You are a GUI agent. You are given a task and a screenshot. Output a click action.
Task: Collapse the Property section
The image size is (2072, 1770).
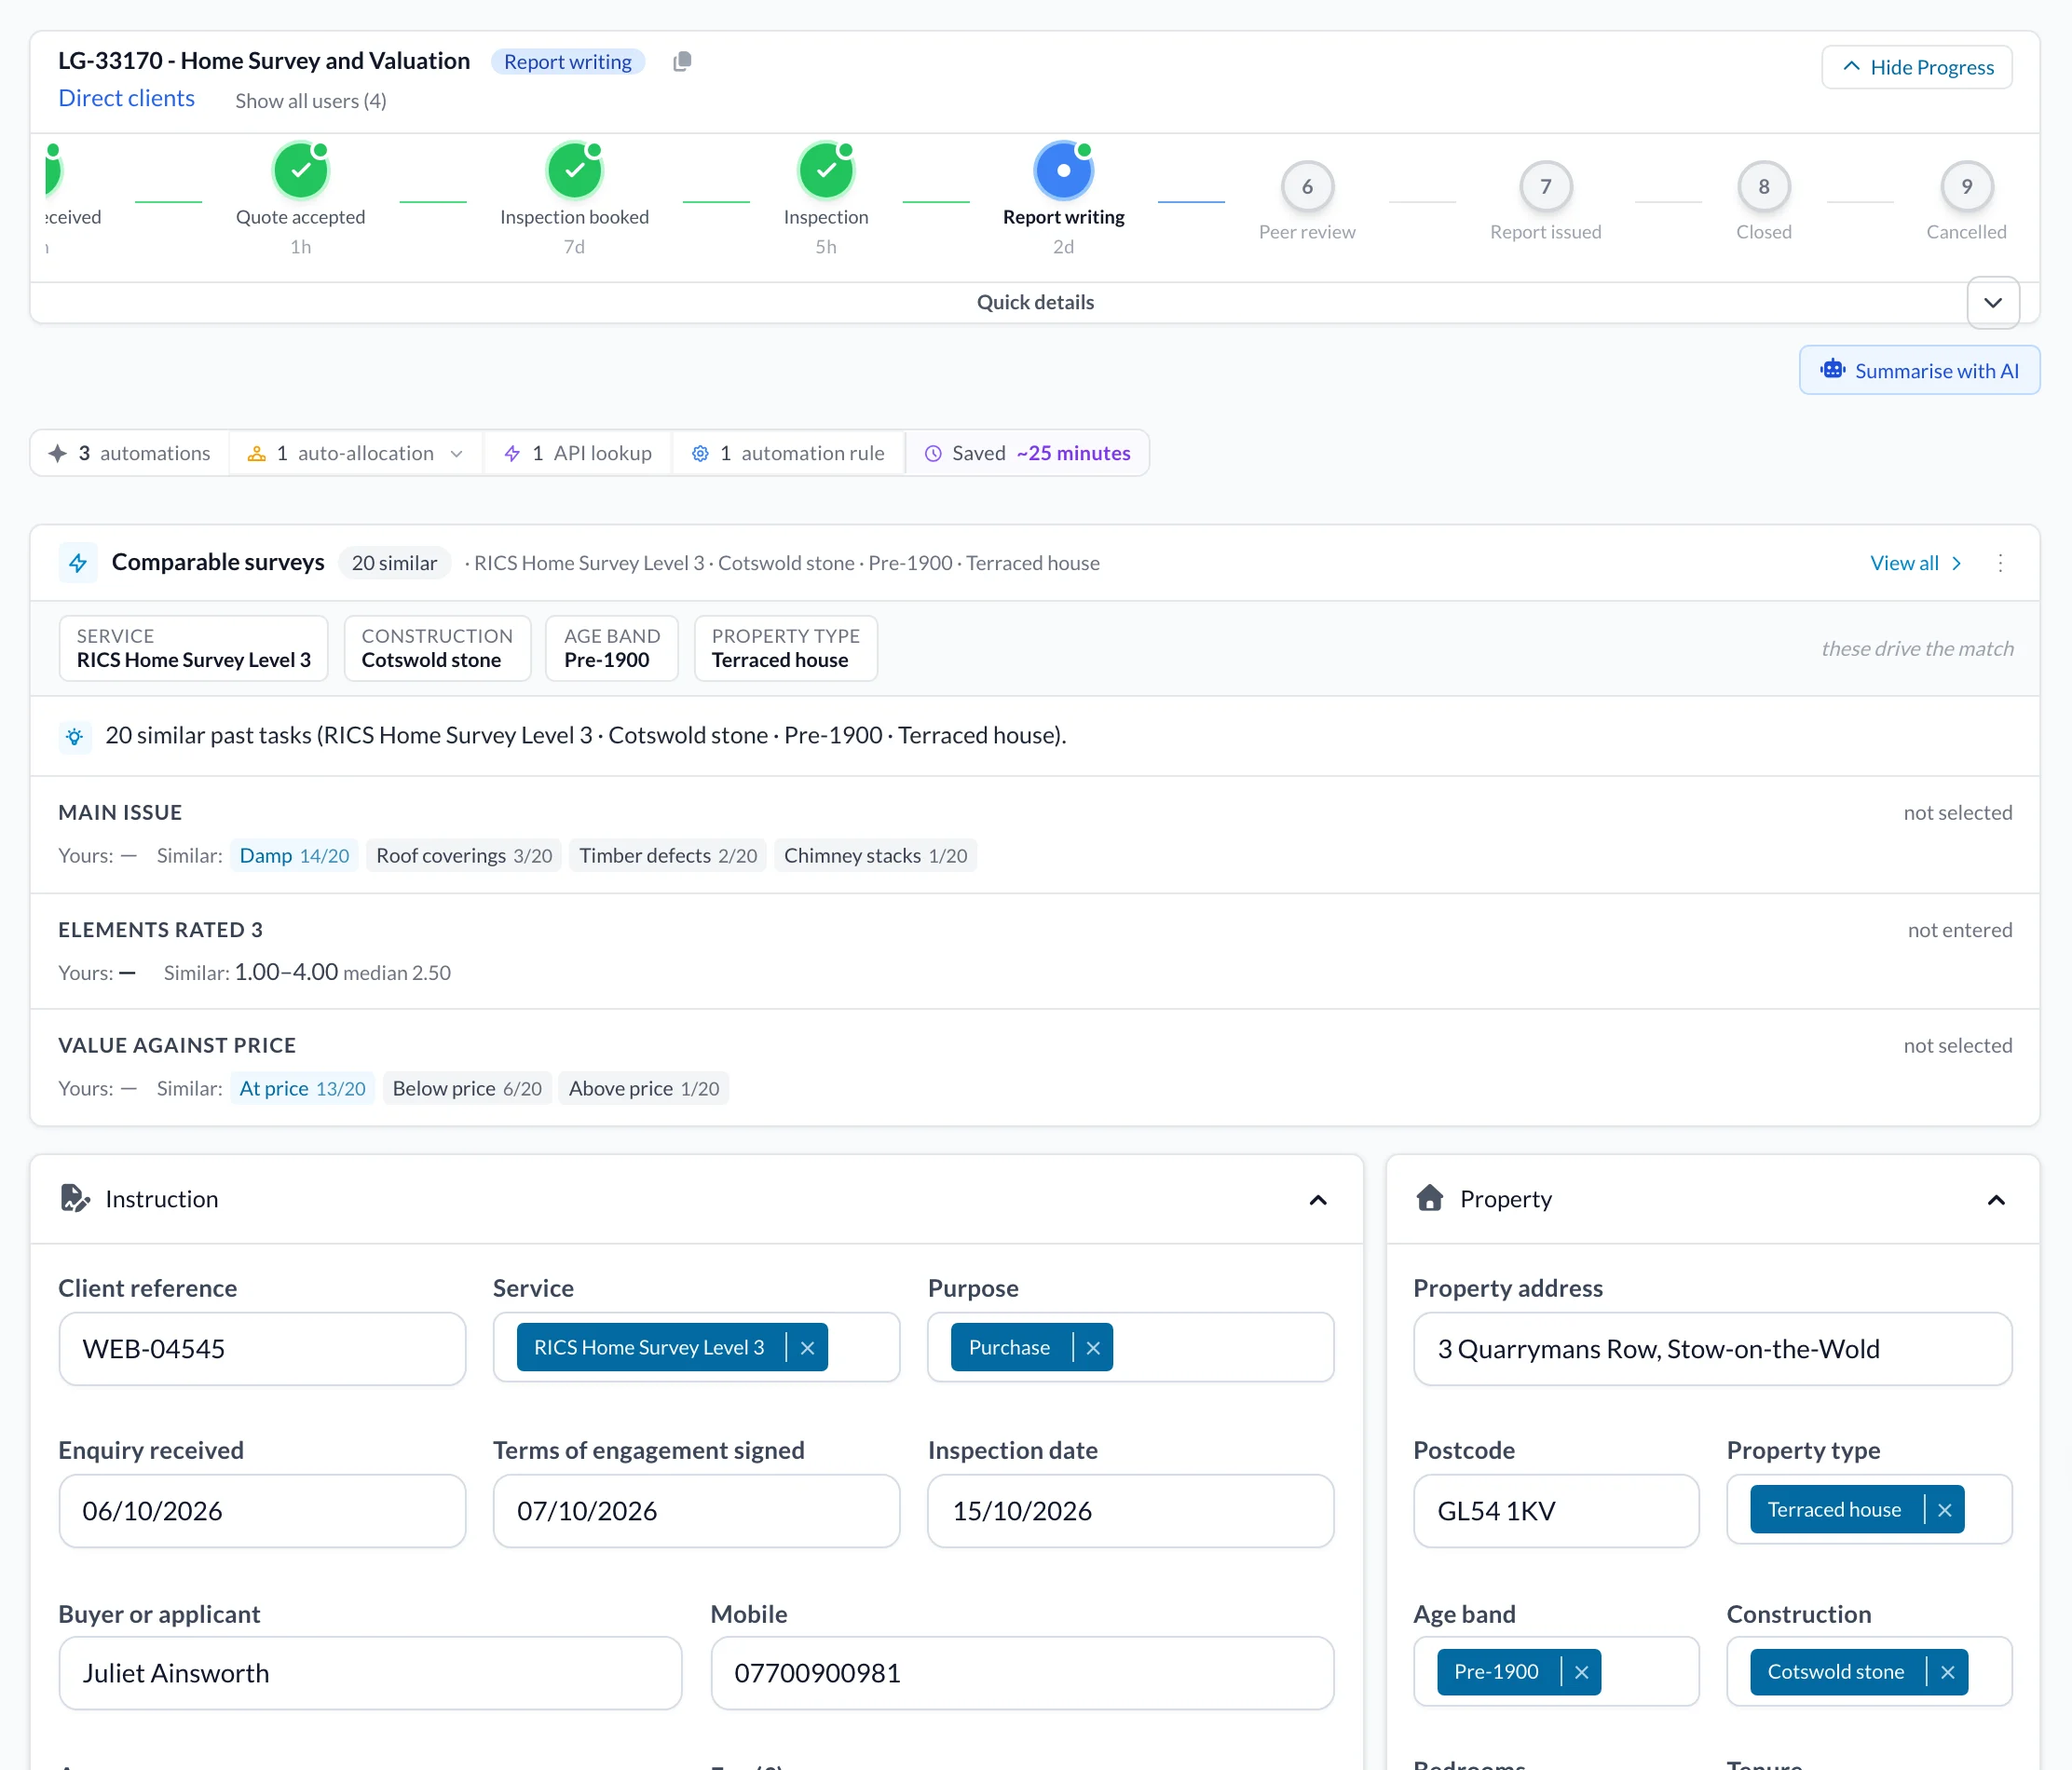click(1996, 1200)
